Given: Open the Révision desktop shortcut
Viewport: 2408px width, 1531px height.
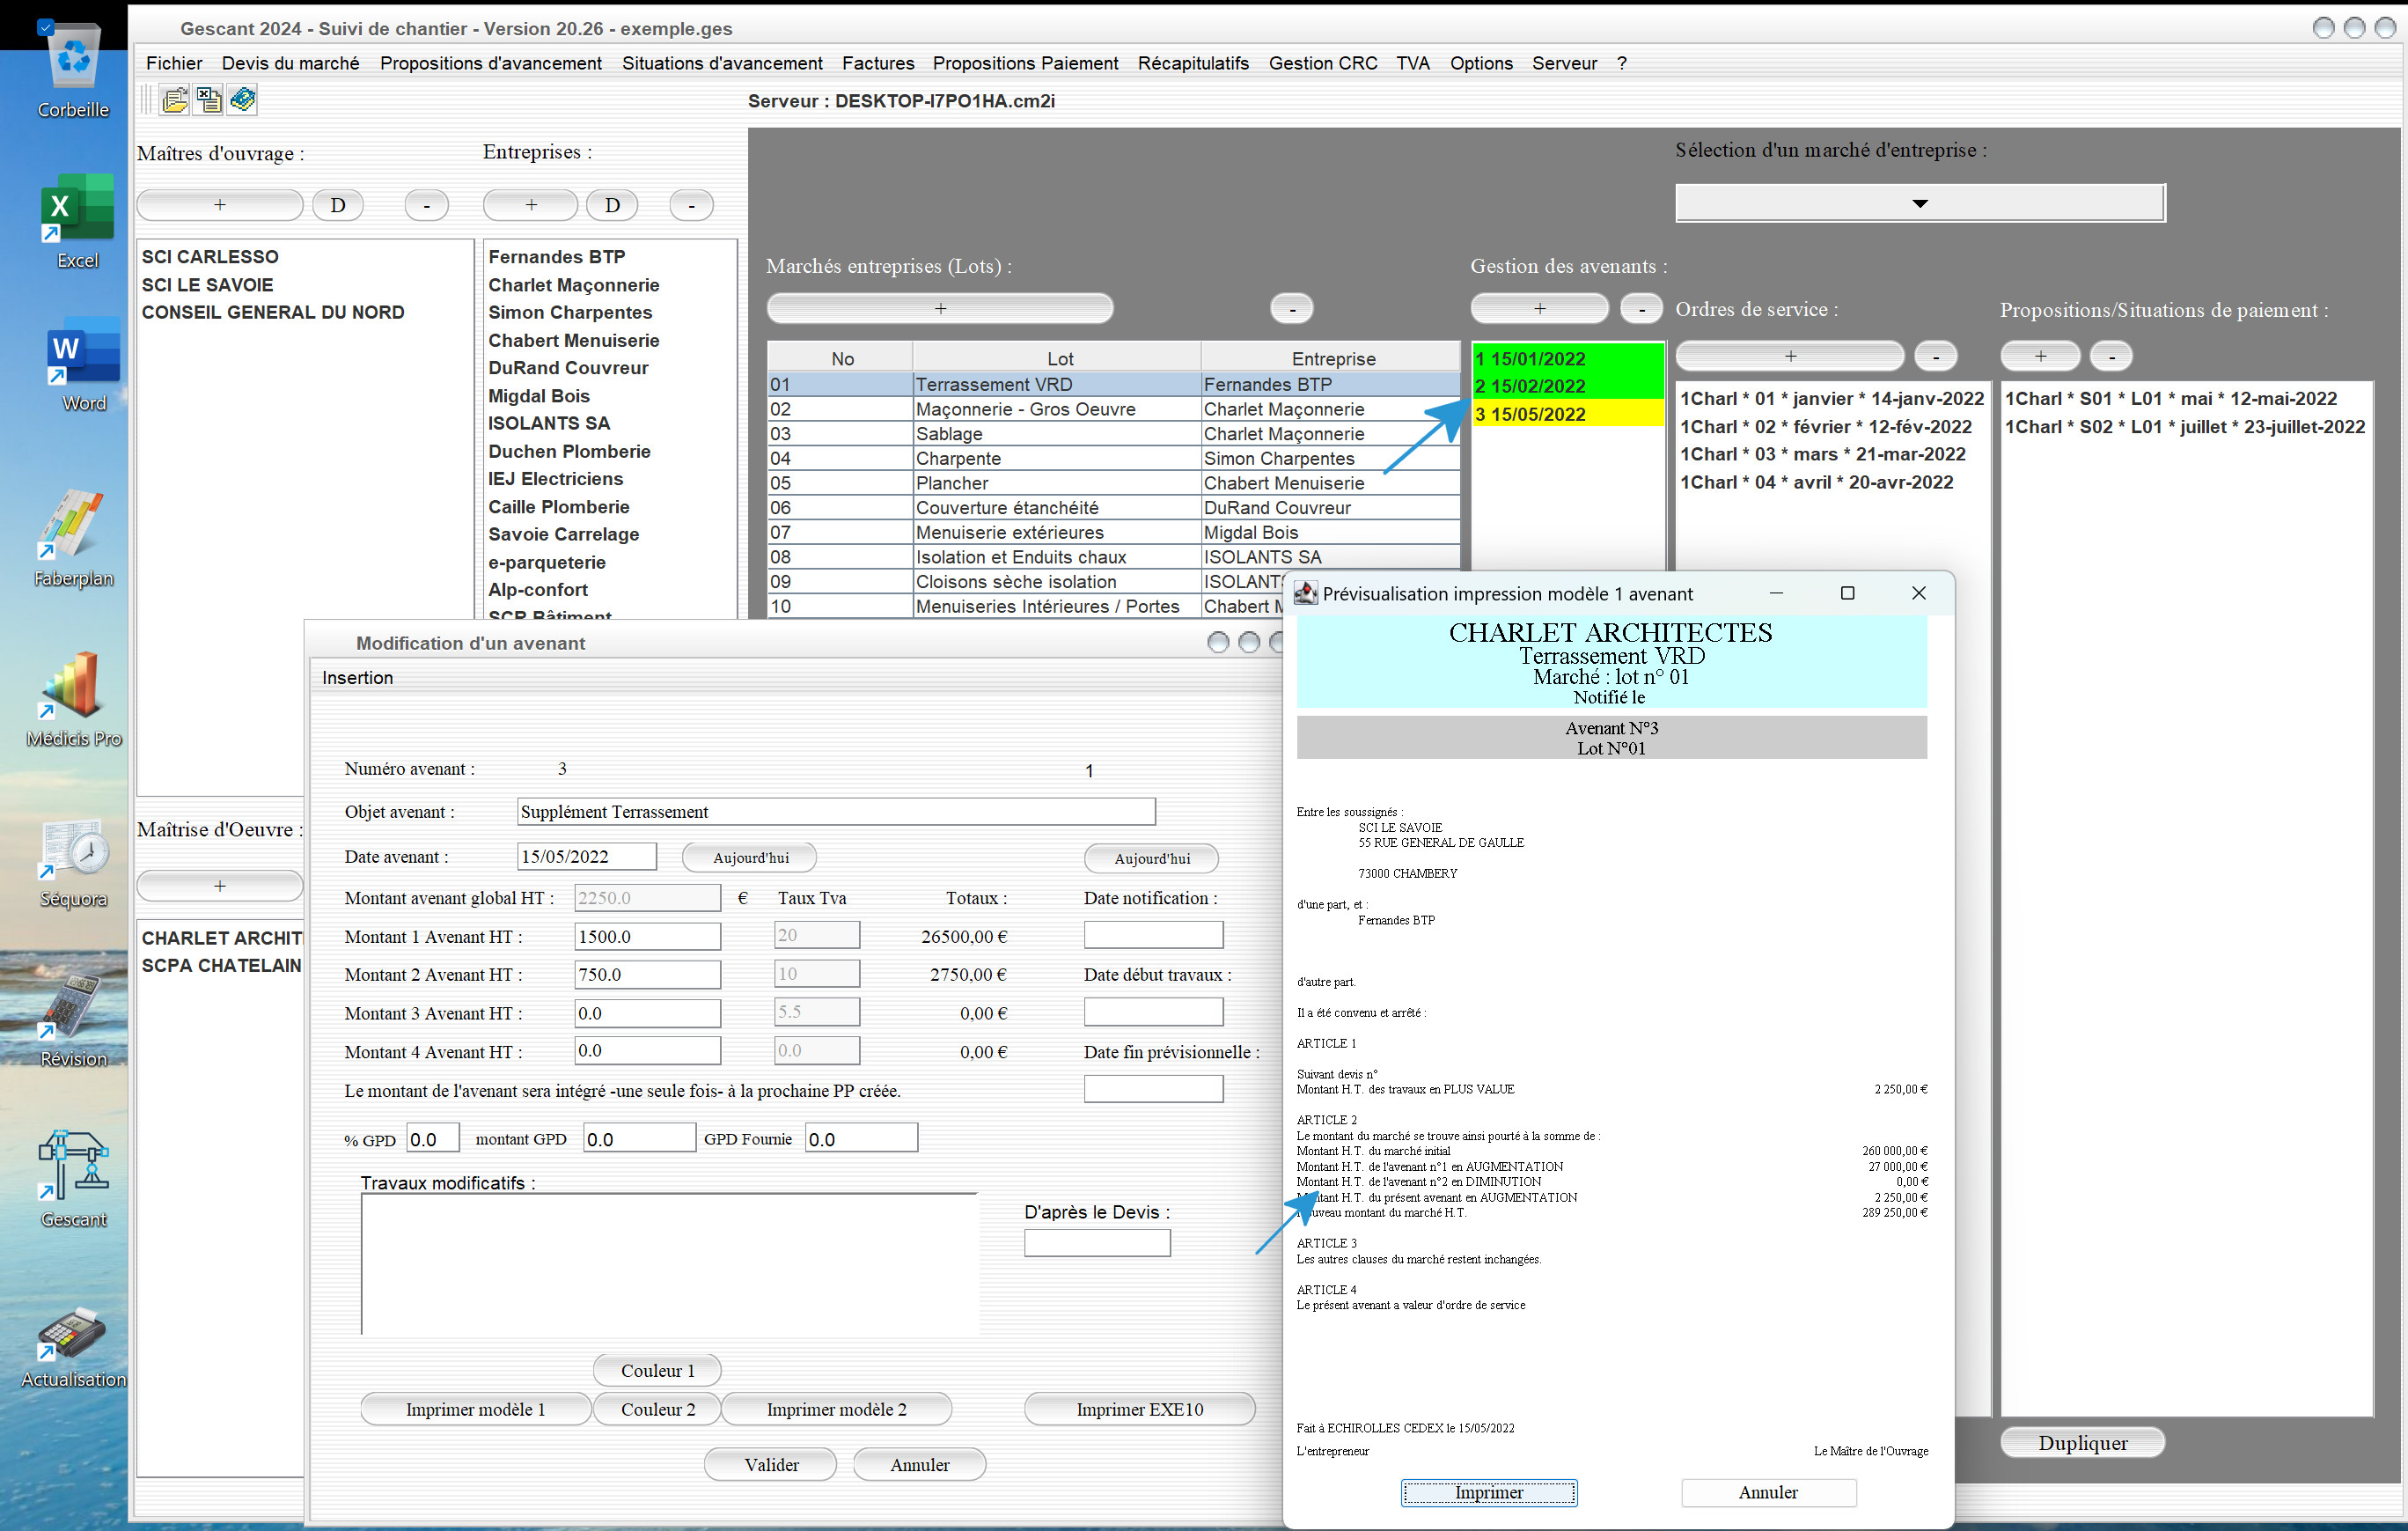Looking at the screenshot, I should click(x=73, y=1021).
